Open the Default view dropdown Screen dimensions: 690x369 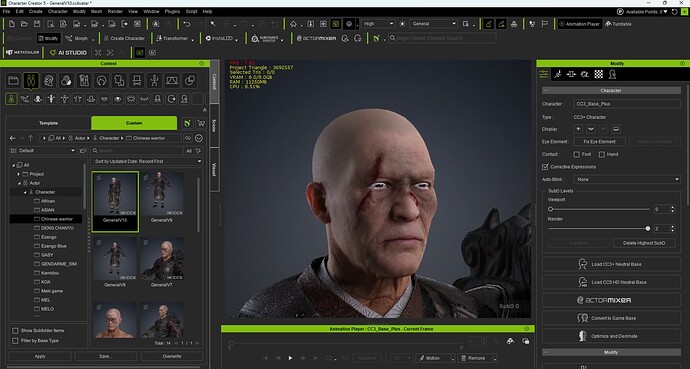click(43, 150)
